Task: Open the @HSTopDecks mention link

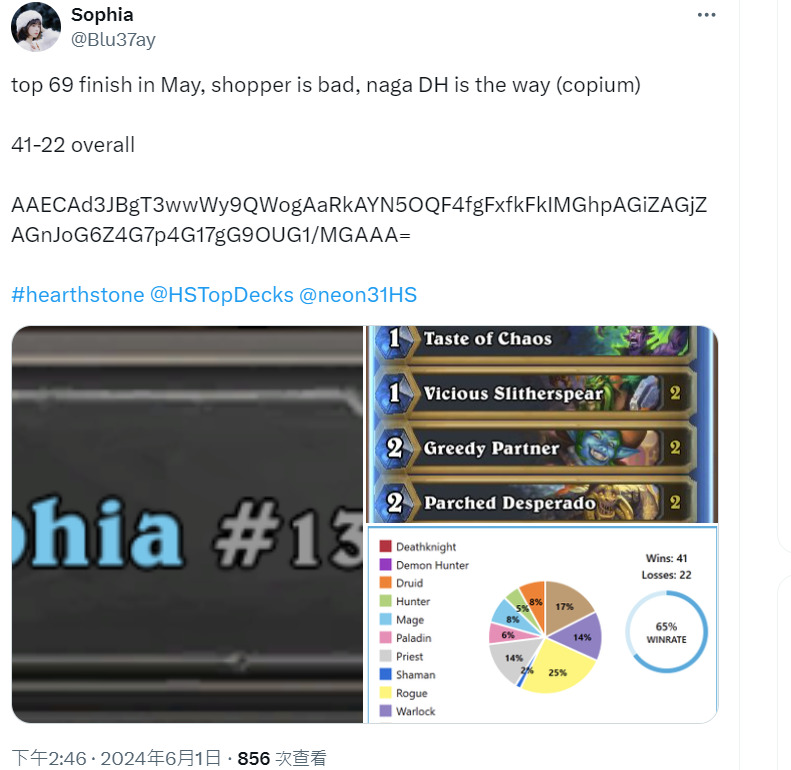Action: (221, 295)
